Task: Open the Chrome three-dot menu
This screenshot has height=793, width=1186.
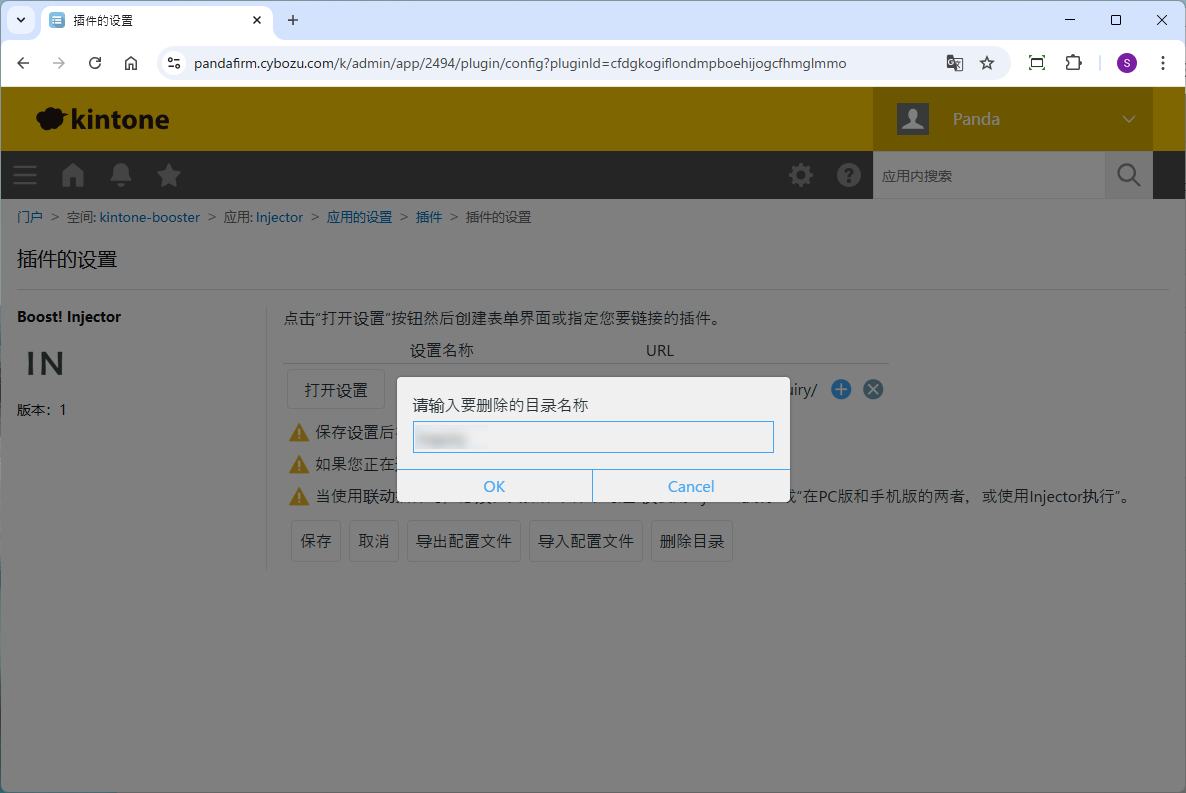Action: pyautogui.click(x=1163, y=63)
